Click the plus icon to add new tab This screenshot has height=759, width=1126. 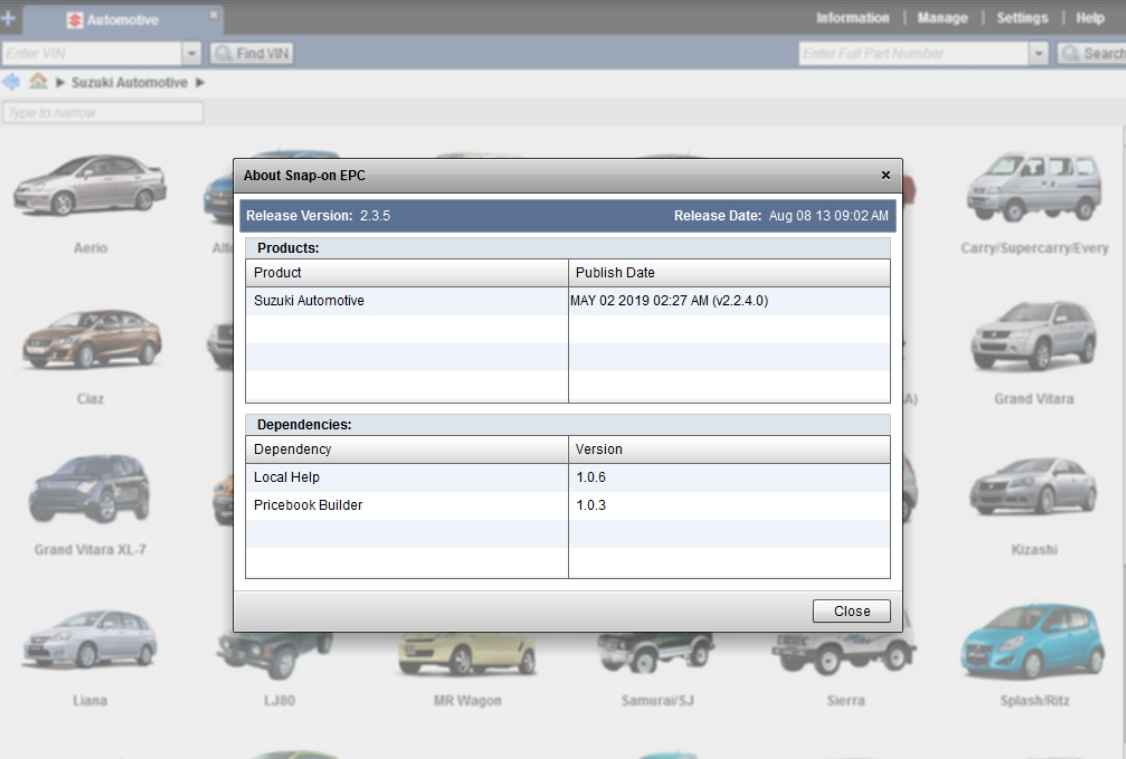pyautogui.click(x=8, y=19)
